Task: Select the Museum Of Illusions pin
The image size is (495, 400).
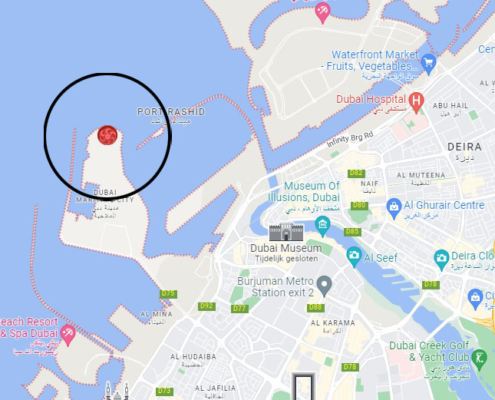Action: click(322, 226)
